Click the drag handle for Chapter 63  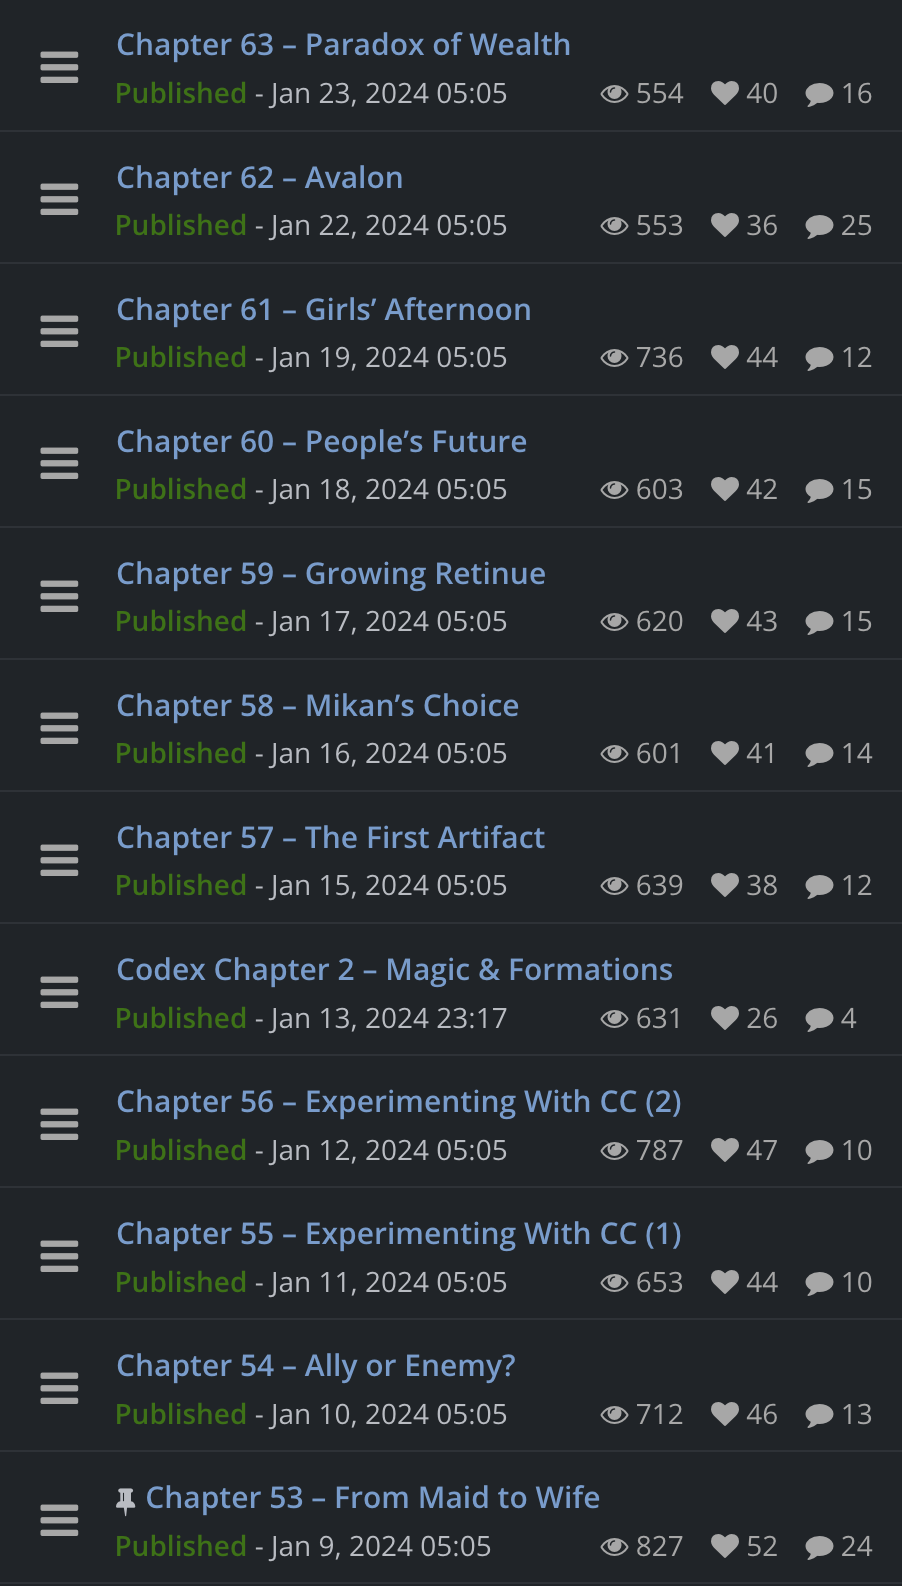[x=59, y=68]
